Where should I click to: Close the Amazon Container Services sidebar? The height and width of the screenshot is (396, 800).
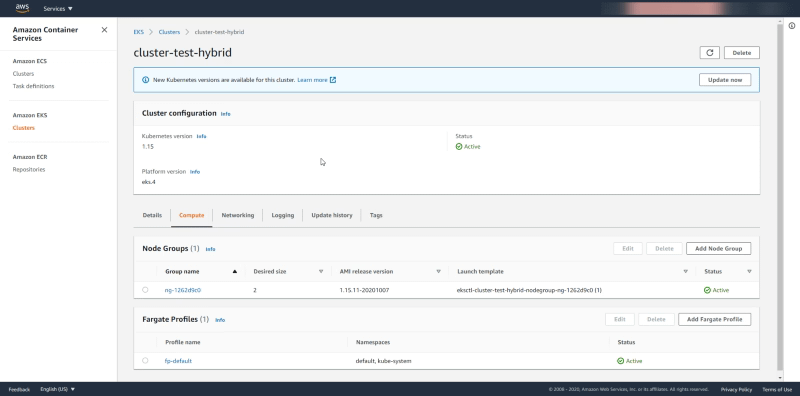104,30
